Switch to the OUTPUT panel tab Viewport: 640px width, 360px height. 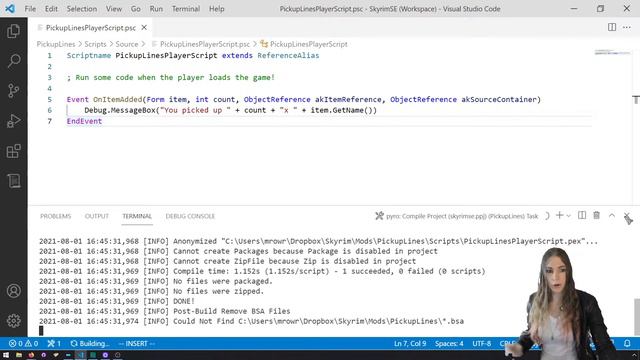tap(97, 216)
